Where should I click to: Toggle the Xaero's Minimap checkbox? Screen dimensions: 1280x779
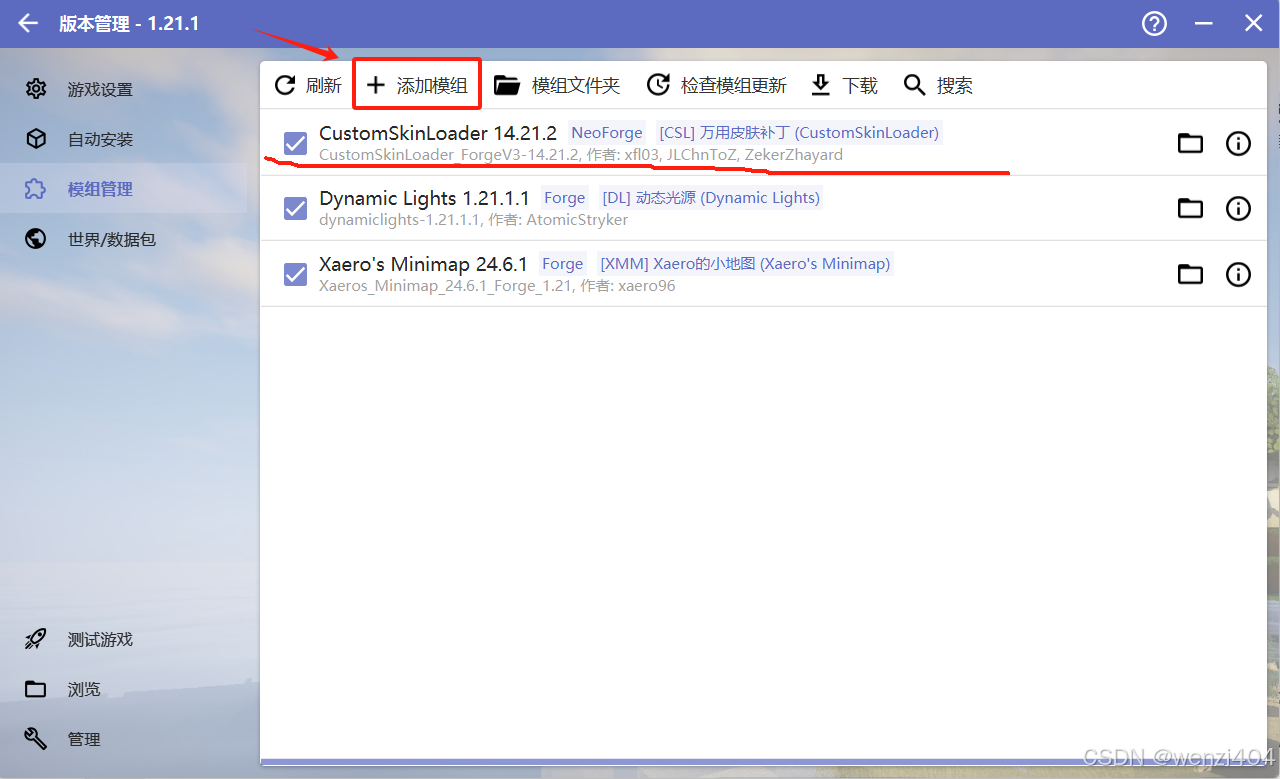click(x=295, y=274)
